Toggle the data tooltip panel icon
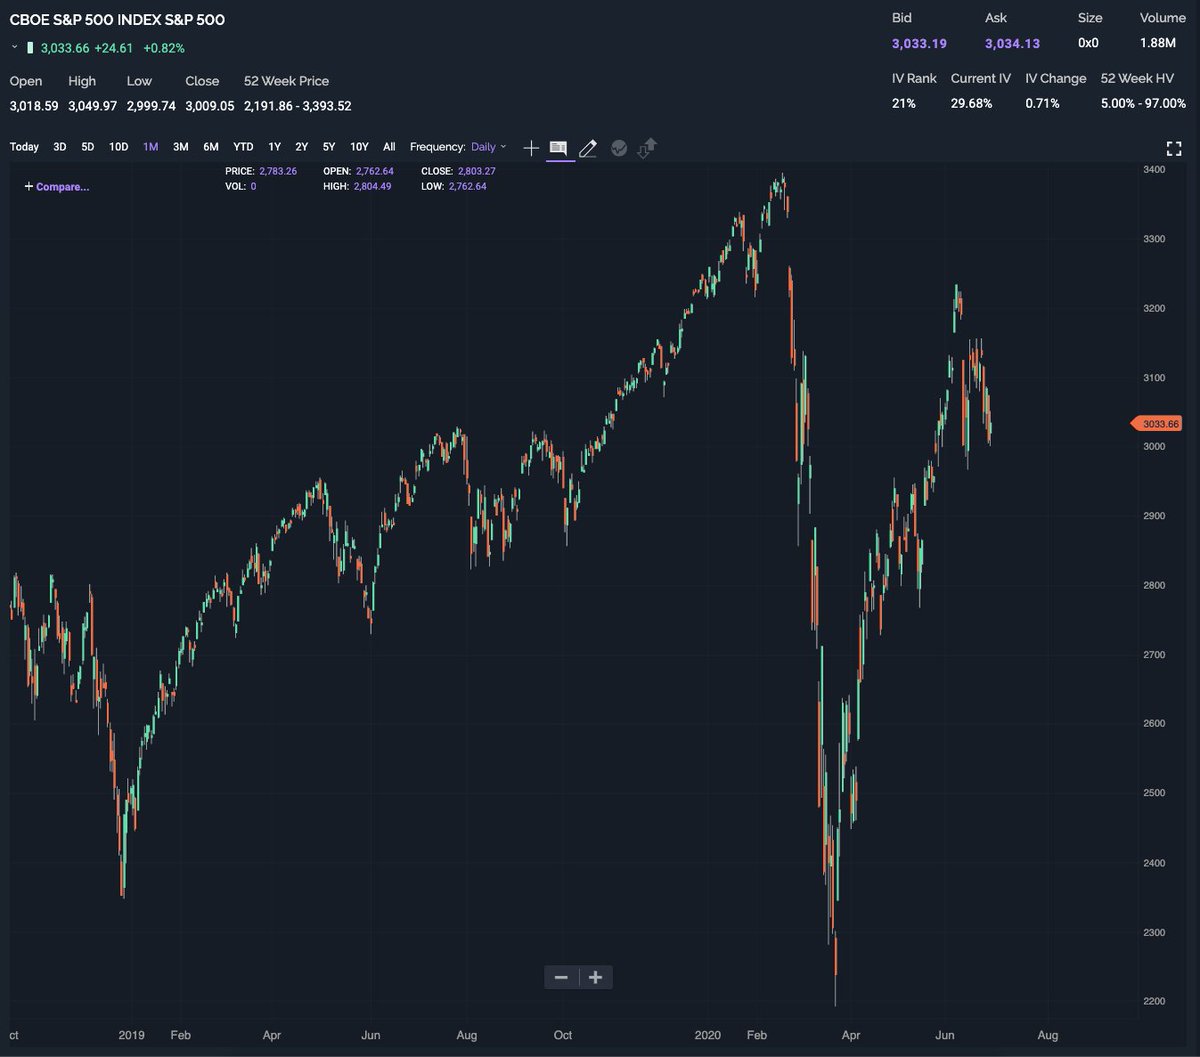1200x1057 pixels. click(x=559, y=148)
